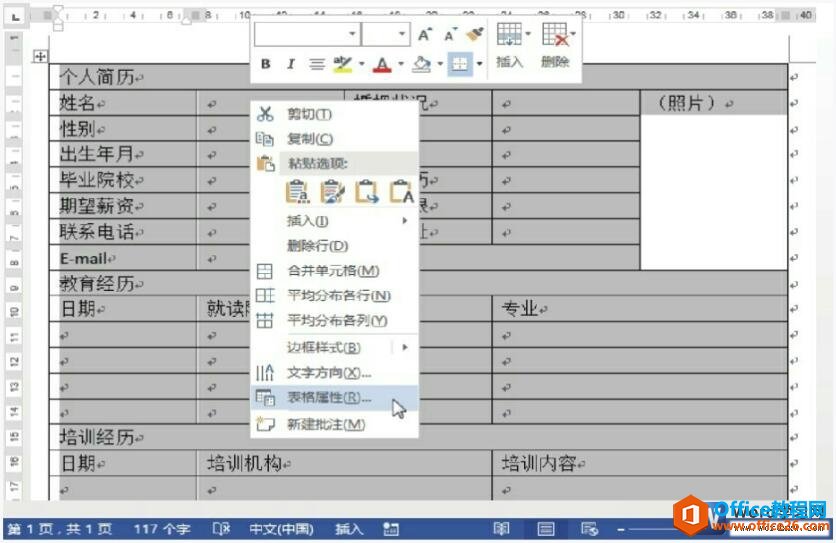Switch to Print Layout view
Viewport: 836px width, 543px height.
[x=545, y=529]
